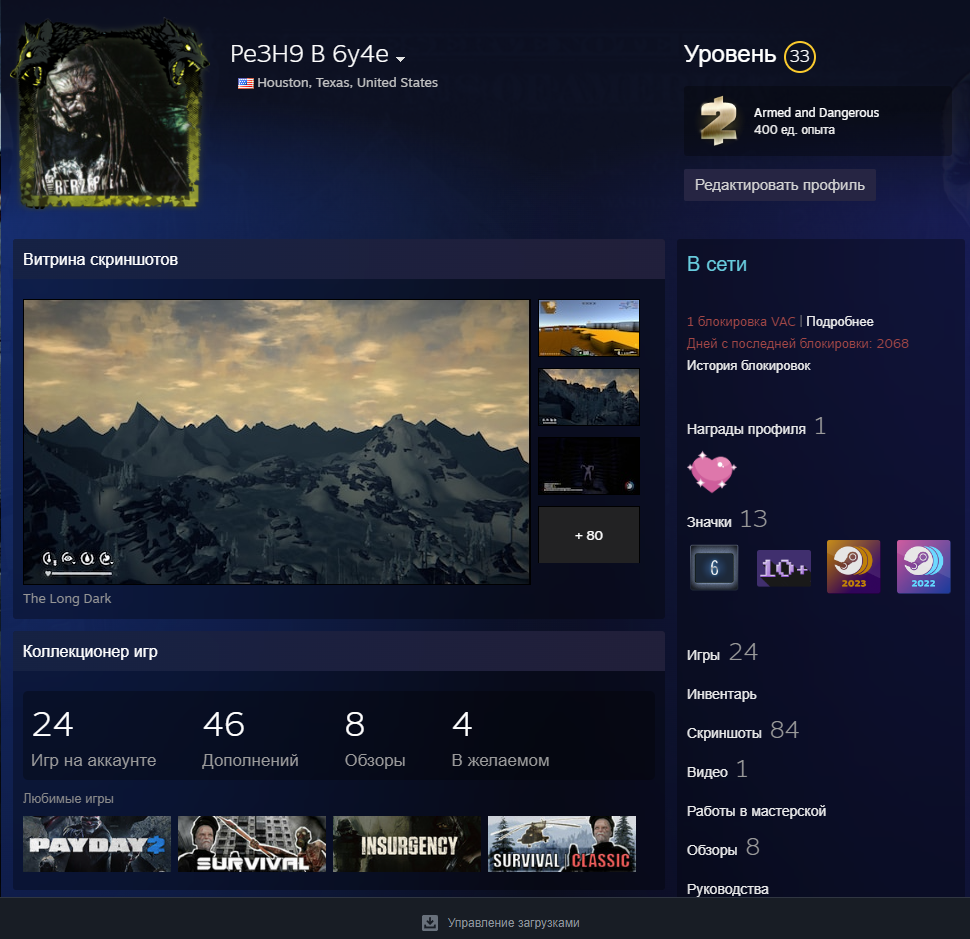
Task: Open the PAYDAY 2 favorite game banner
Action: (x=97, y=844)
